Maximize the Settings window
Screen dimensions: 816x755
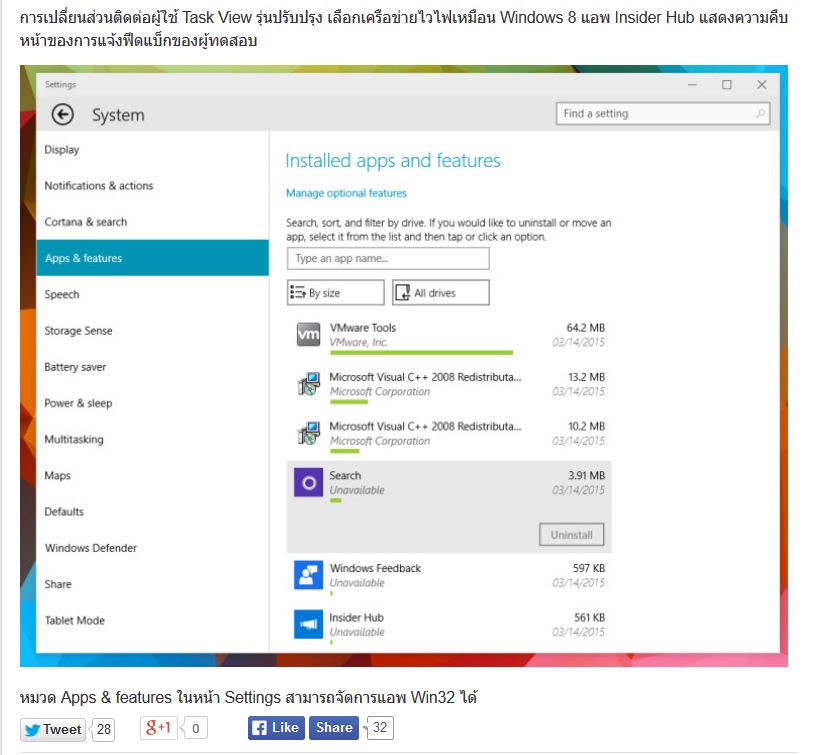point(726,85)
